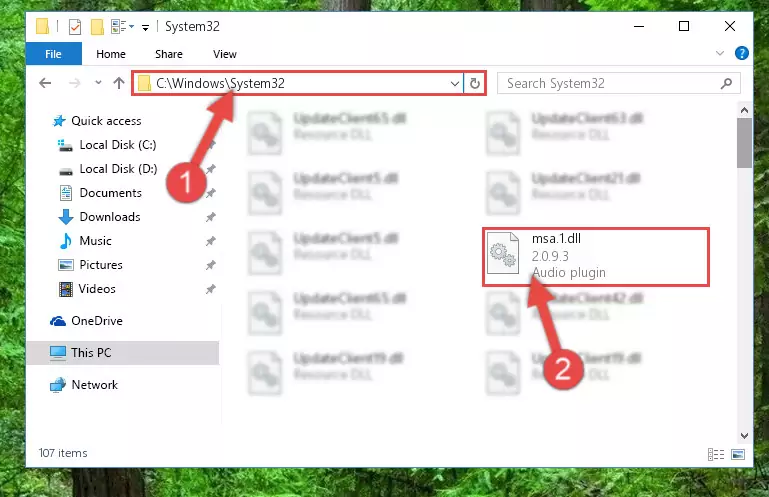Maximize the System32 window

tap(684, 26)
